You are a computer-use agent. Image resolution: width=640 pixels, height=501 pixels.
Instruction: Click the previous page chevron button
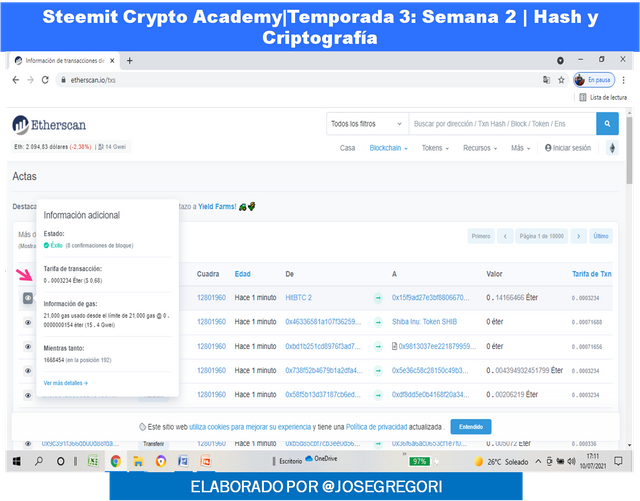[x=505, y=236]
